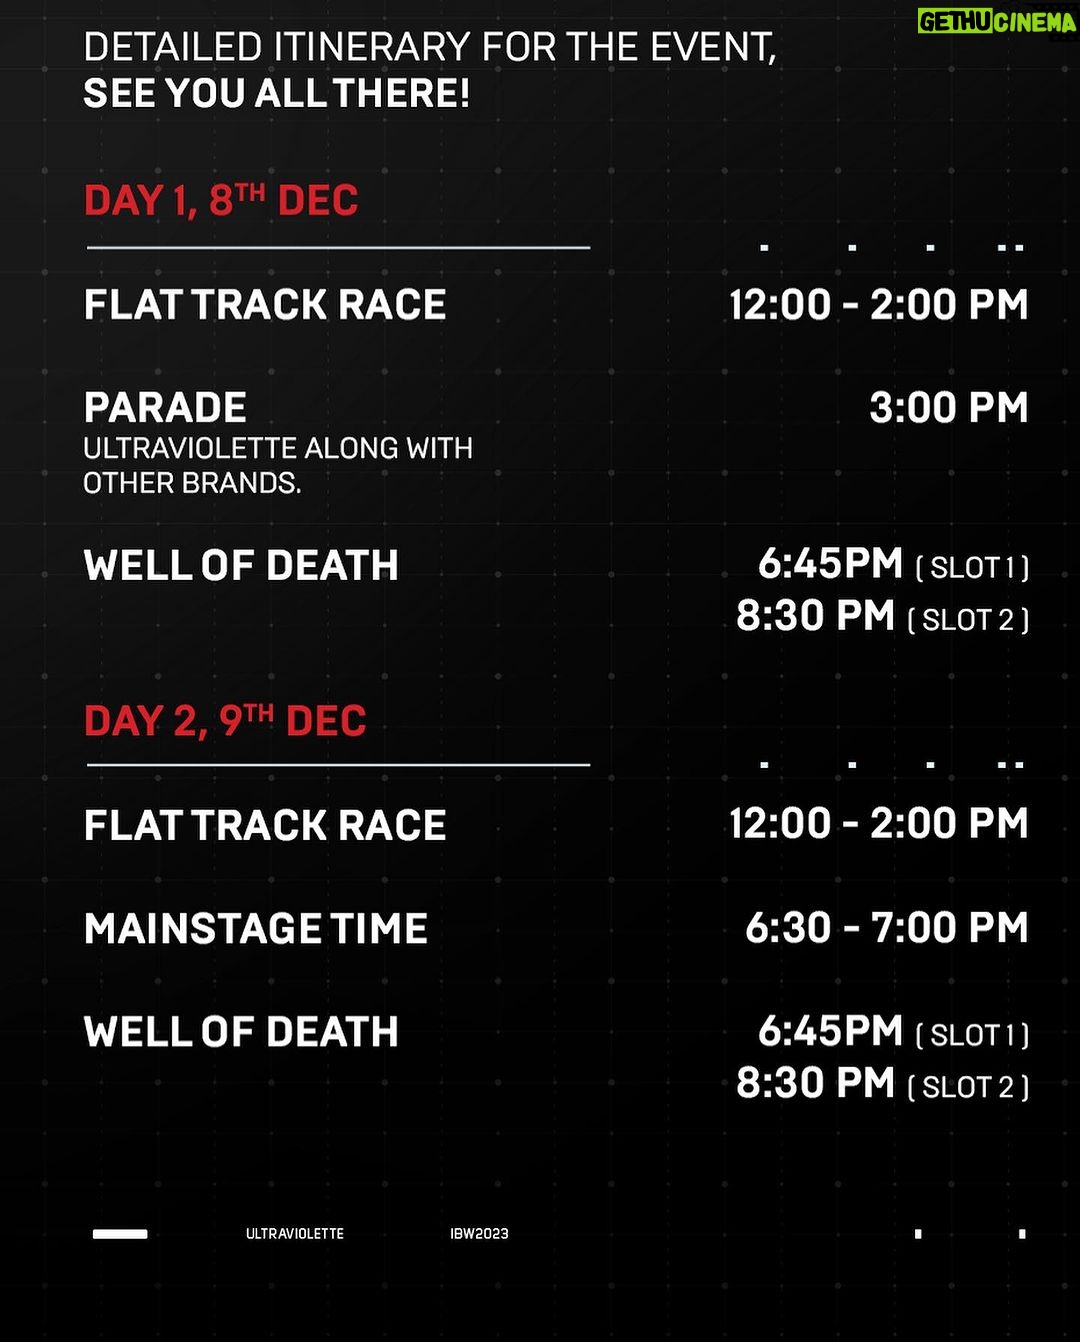Image resolution: width=1080 pixels, height=1342 pixels.
Task: Choose Day 1 8:30 PM Slot 2
Action: [883, 617]
